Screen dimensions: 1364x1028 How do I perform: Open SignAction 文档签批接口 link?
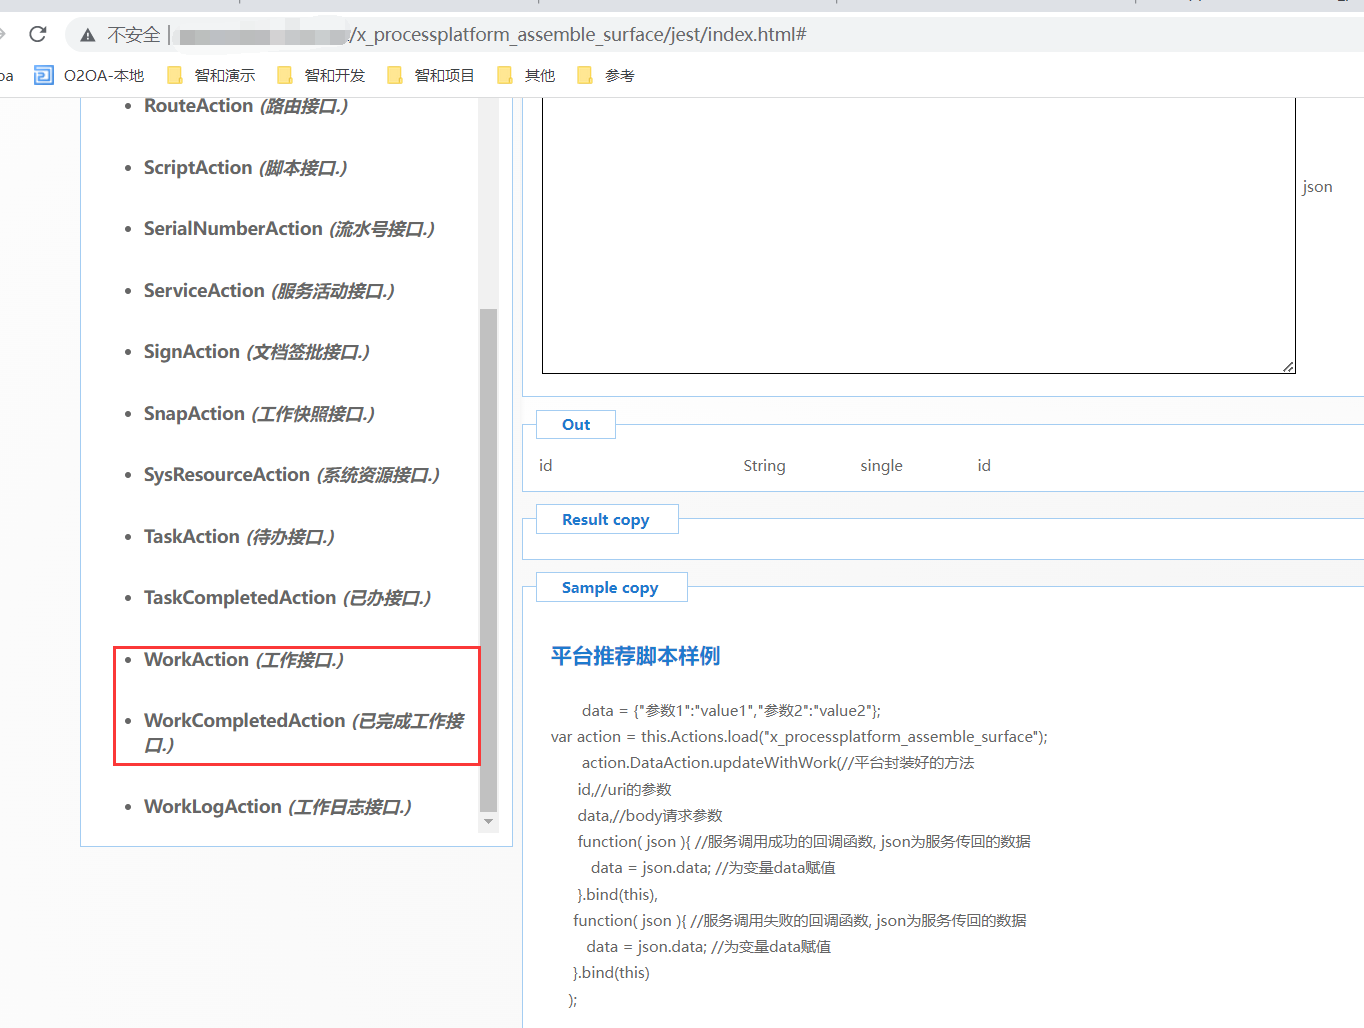[x=257, y=352]
